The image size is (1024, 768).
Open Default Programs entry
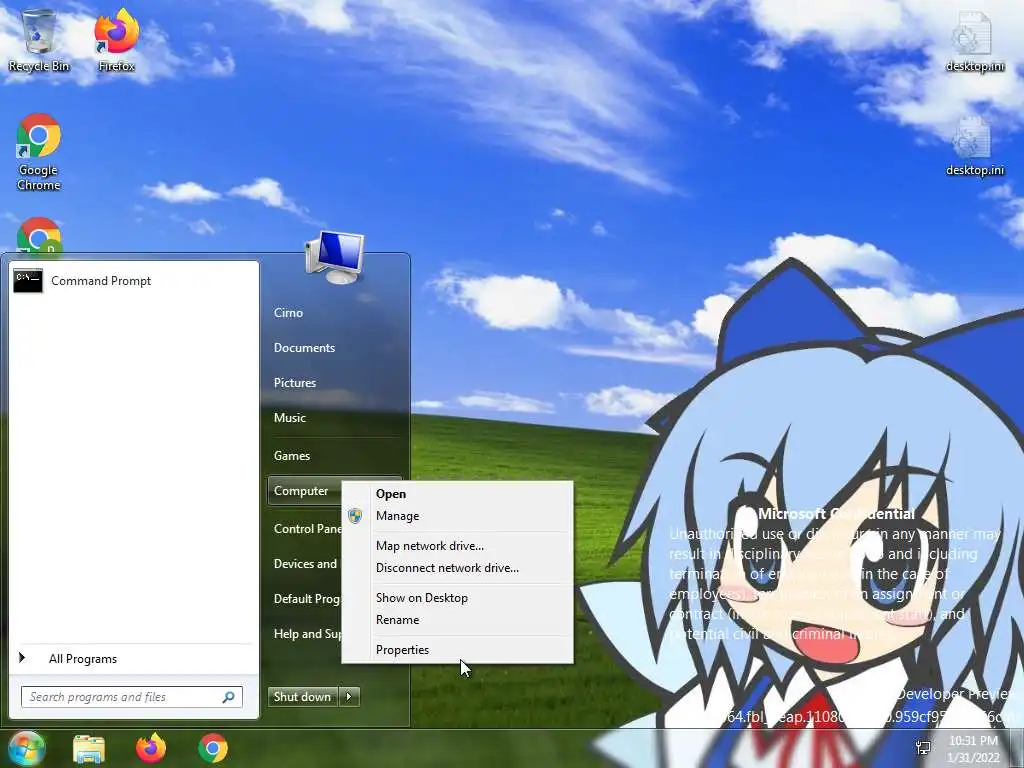click(x=307, y=599)
